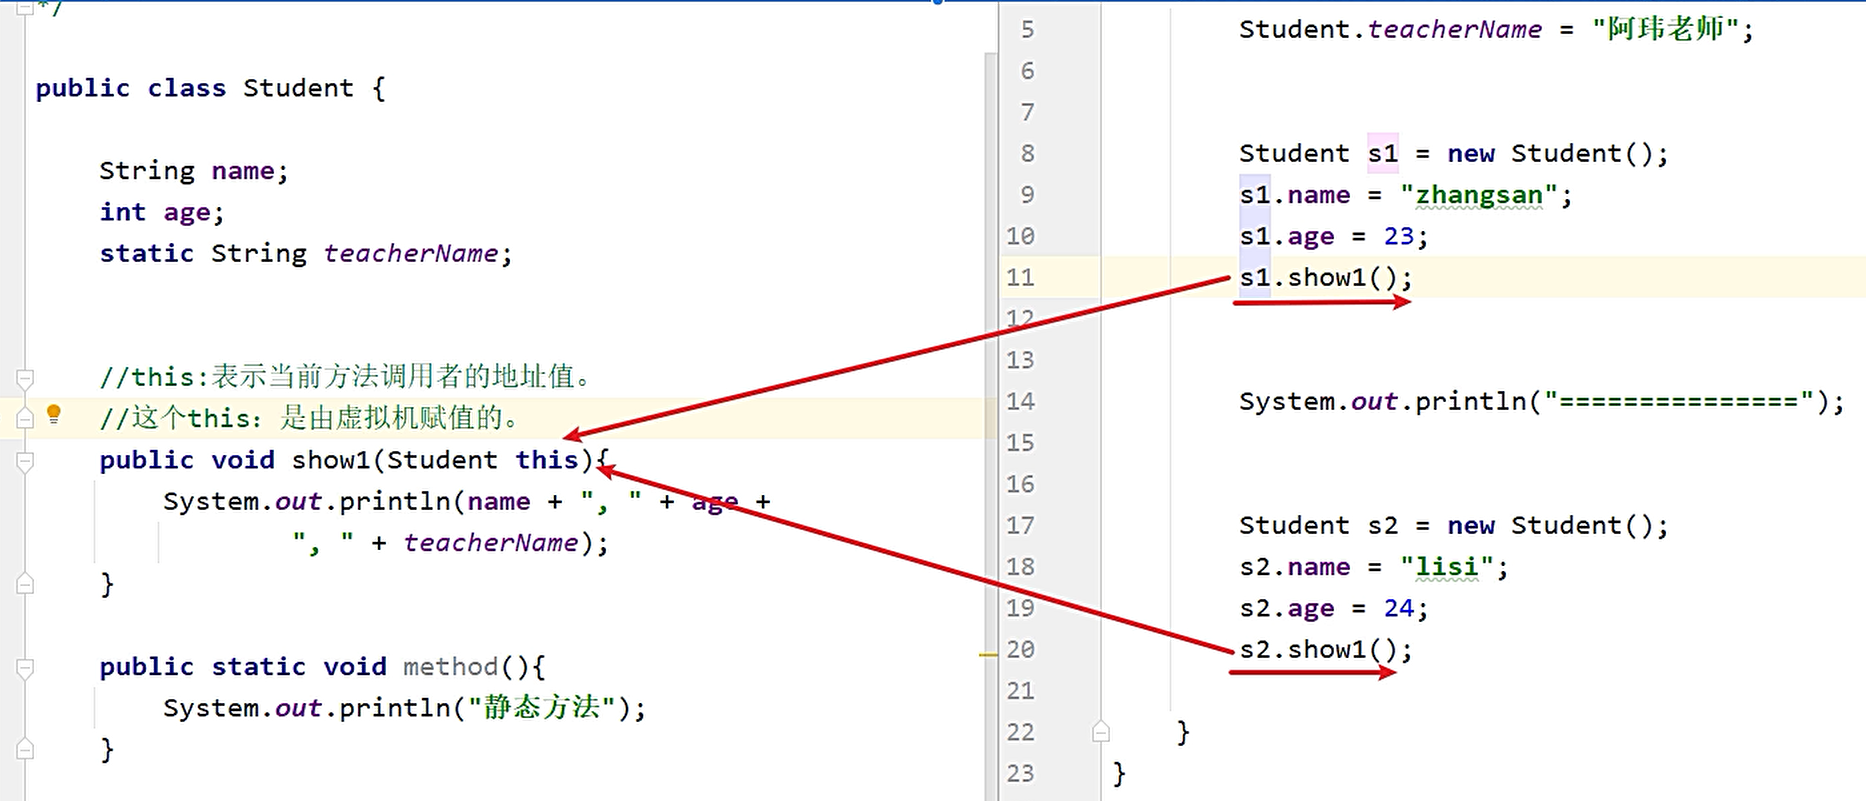The width and height of the screenshot is (1866, 801).
Task: Click the yellow light bulb intention icon
Action: [54, 414]
